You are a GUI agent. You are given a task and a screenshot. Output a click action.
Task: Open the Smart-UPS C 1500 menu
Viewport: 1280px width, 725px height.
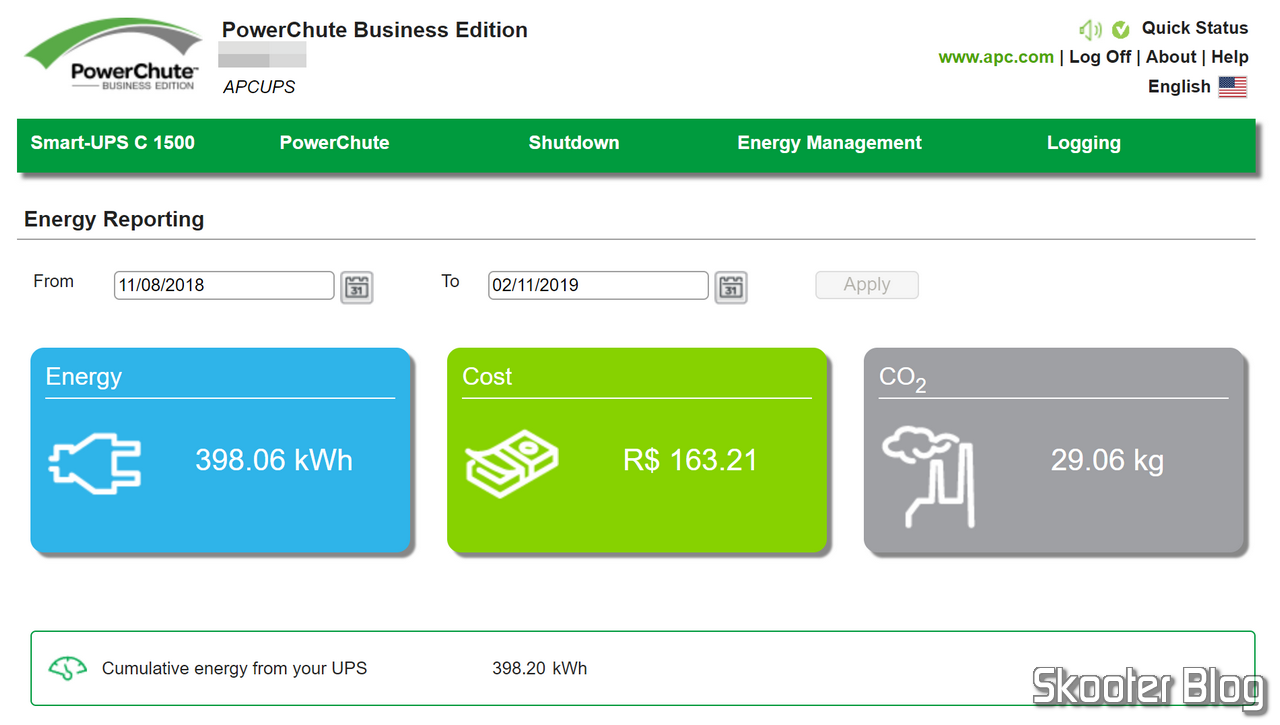[x=113, y=143]
